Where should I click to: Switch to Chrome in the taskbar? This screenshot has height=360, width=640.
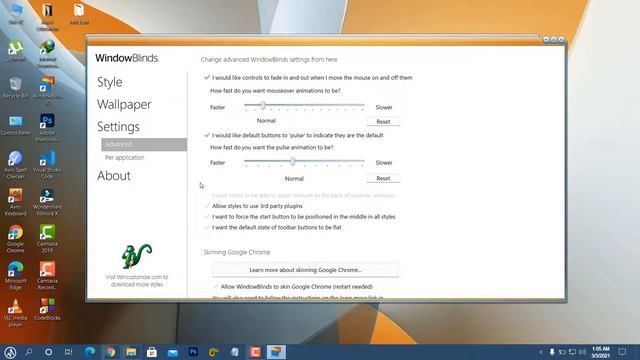(x=110, y=352)
